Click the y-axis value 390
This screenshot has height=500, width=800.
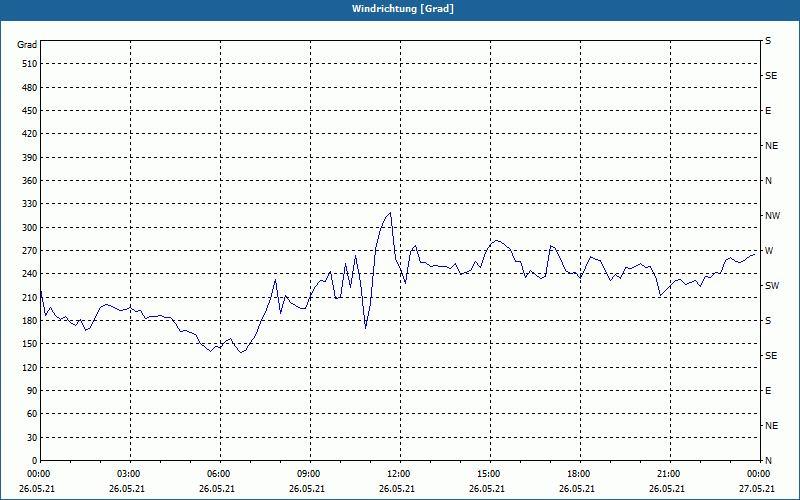tap(29, 158)
